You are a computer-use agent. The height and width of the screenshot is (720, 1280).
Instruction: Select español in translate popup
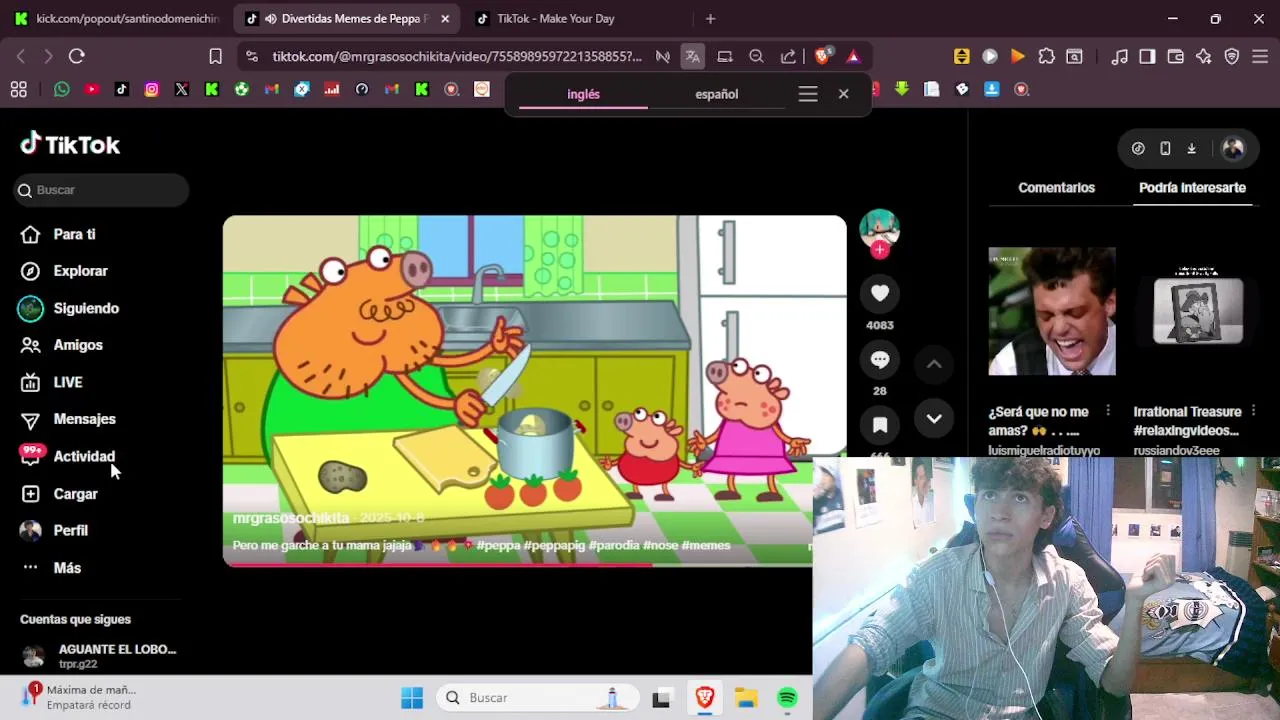716,94
